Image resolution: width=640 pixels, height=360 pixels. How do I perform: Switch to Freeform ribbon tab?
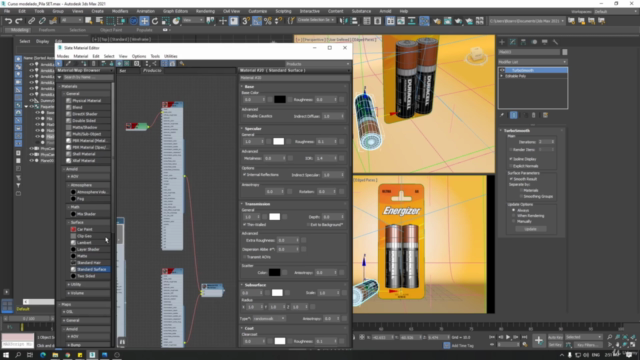tap(47, 30)
